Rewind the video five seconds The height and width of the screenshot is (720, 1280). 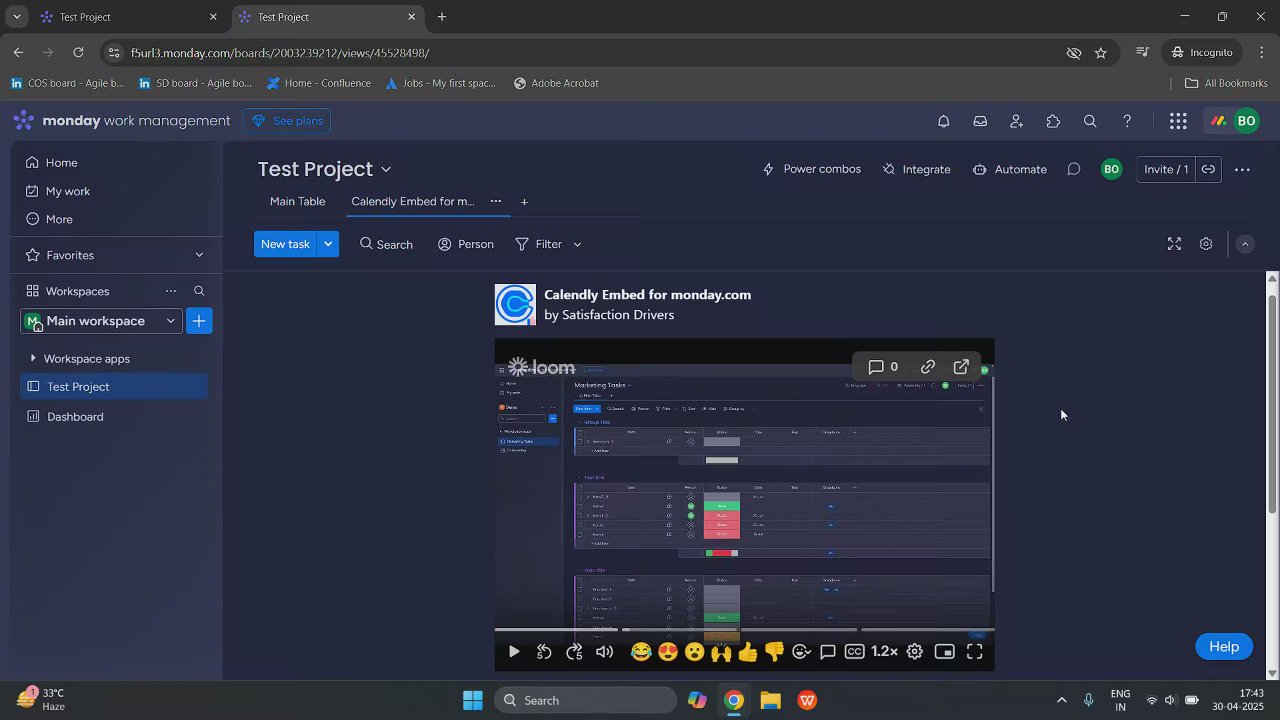tap(544, 652)
